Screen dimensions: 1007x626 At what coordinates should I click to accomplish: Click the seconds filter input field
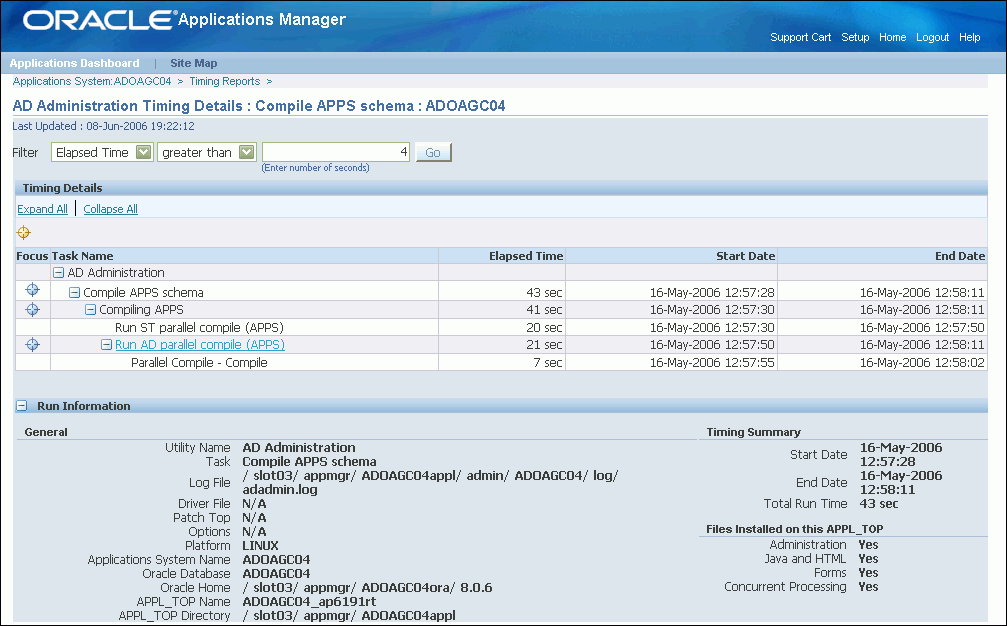coord(336,152)
